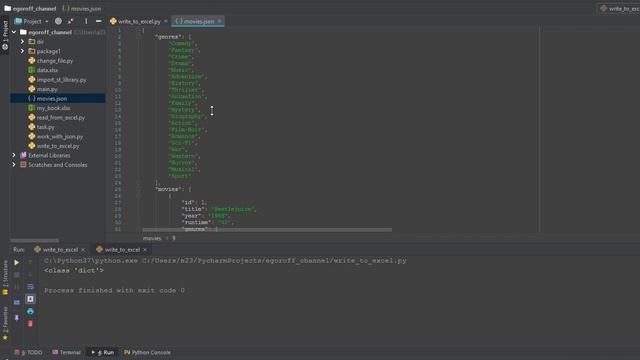Select import_st_library.py in the tree
The width and height of the screenshot is (640, 360).
[x=61, y=80]
